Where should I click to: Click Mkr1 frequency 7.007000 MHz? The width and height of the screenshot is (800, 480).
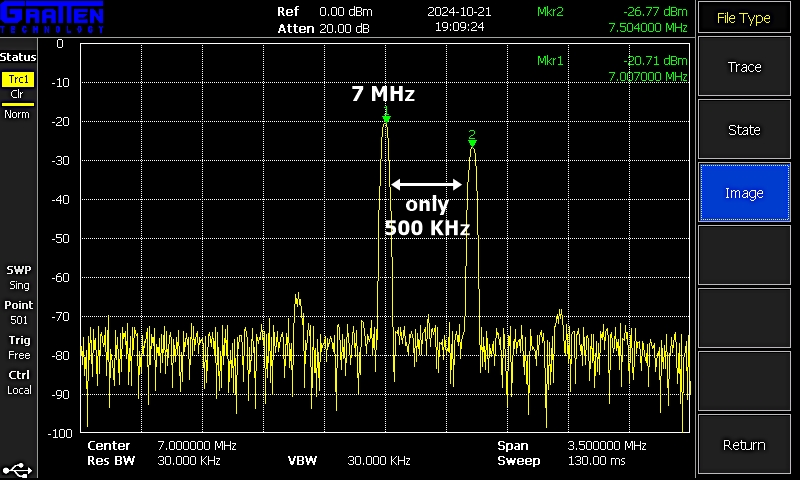point(647,76)
